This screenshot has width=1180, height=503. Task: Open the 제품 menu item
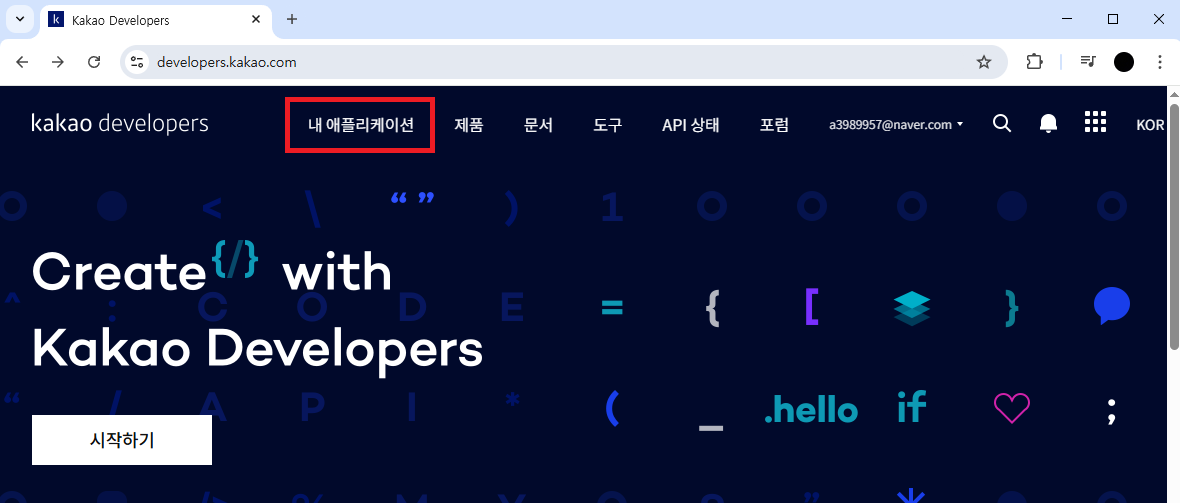[469, 125]
